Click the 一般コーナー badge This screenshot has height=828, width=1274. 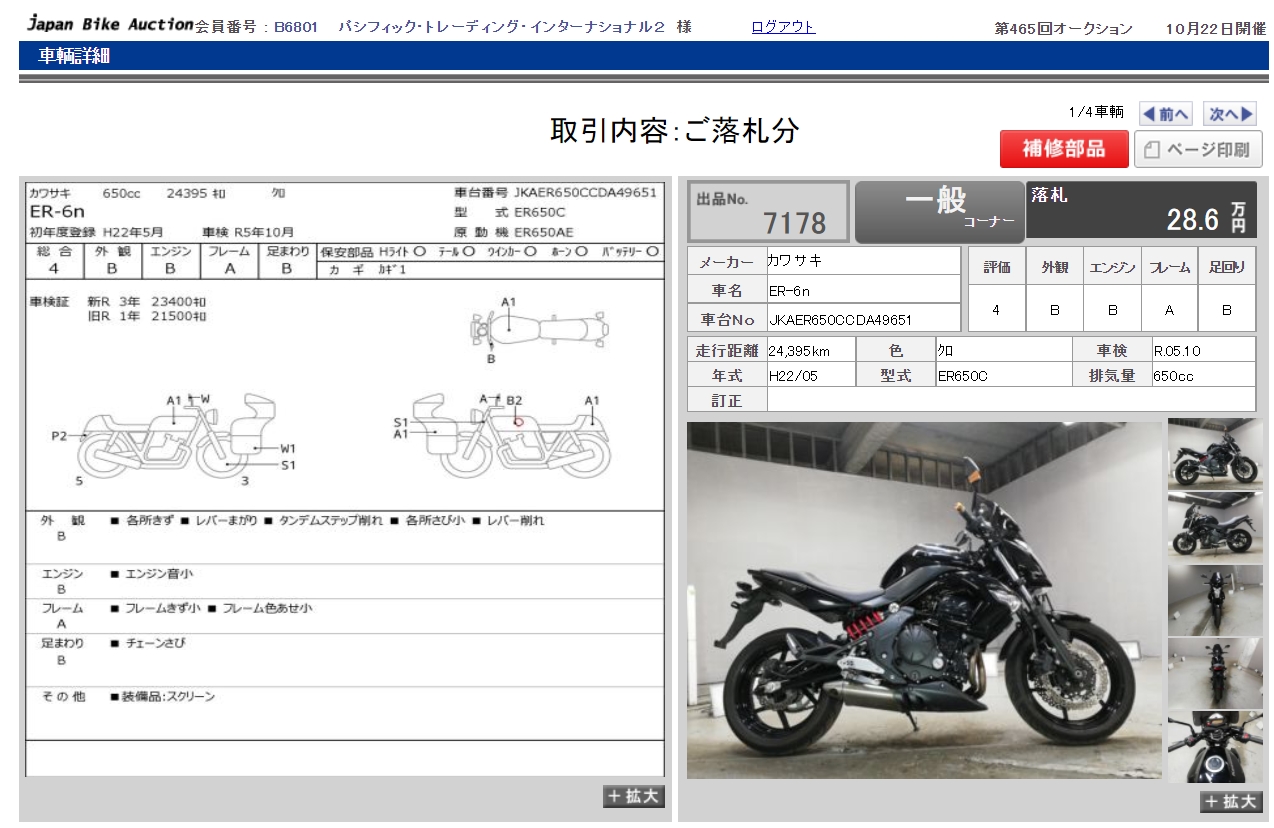tap(939, 211)
